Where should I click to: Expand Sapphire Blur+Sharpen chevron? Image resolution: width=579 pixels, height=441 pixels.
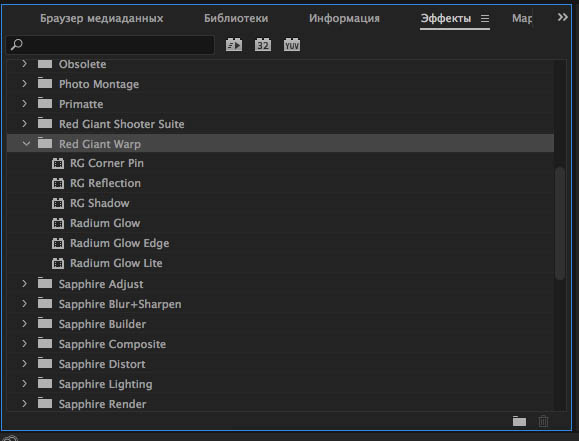[24, 304]
